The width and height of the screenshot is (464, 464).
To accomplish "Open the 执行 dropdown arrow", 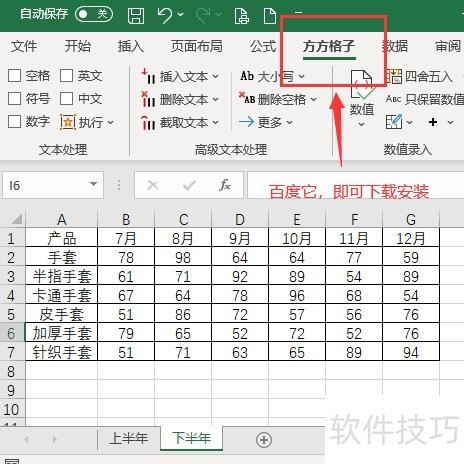I will point(111,123).
